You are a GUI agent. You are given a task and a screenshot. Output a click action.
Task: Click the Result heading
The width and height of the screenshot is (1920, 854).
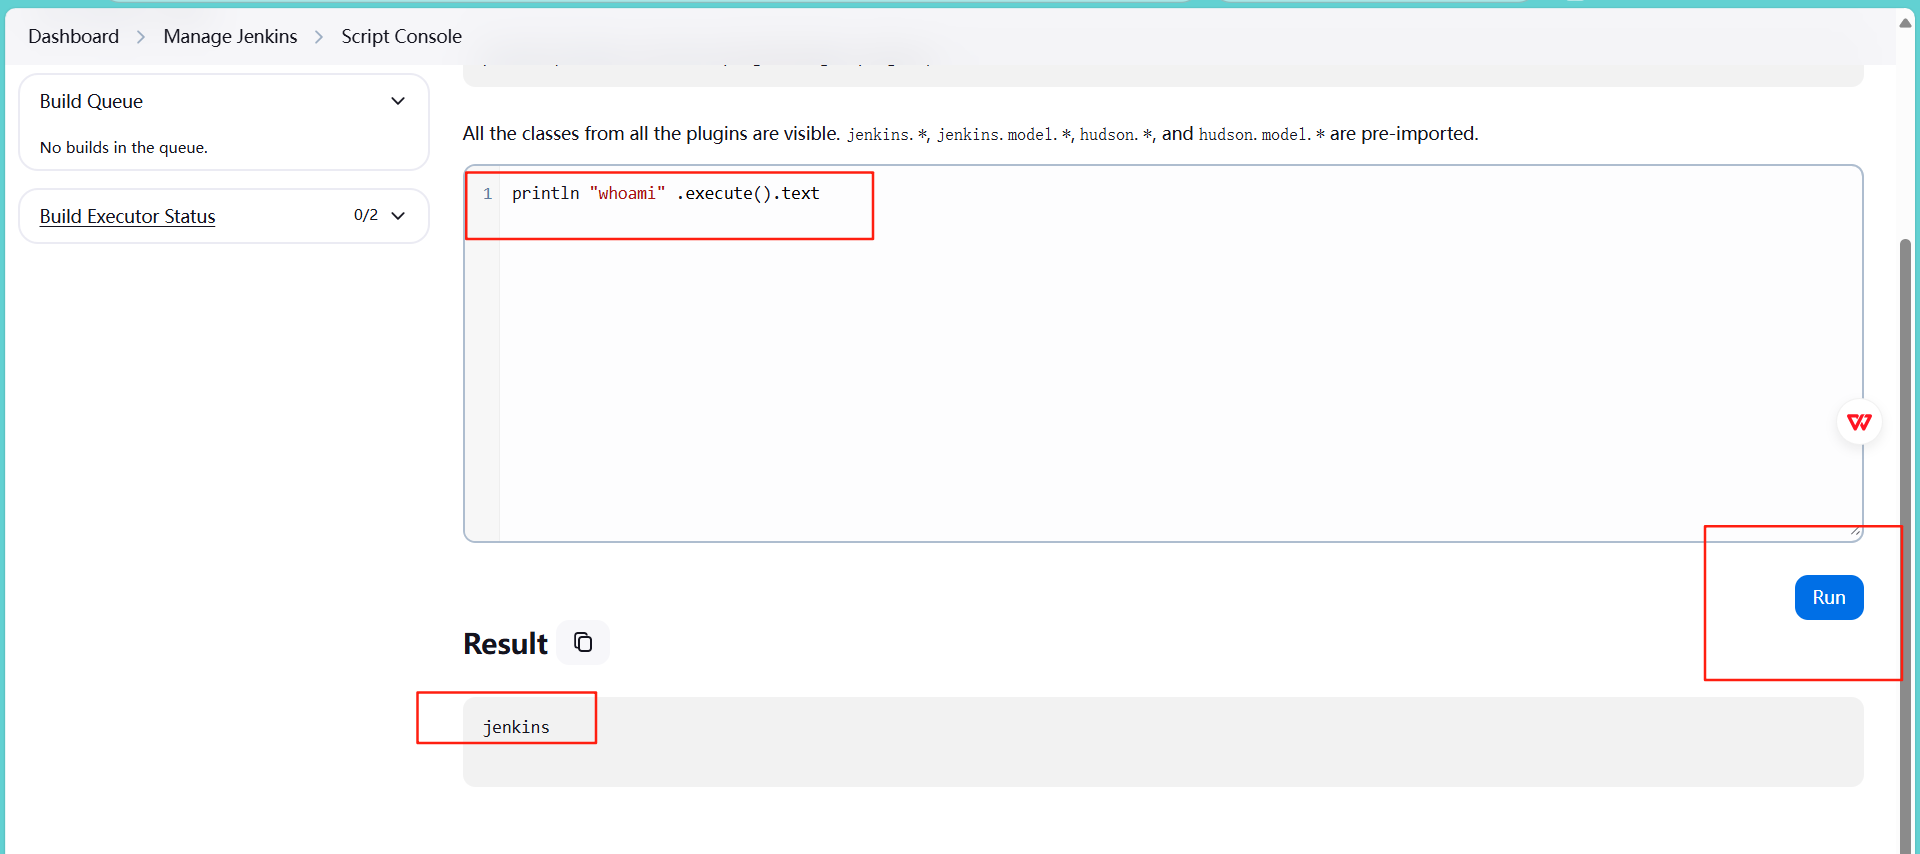(505, 643)
